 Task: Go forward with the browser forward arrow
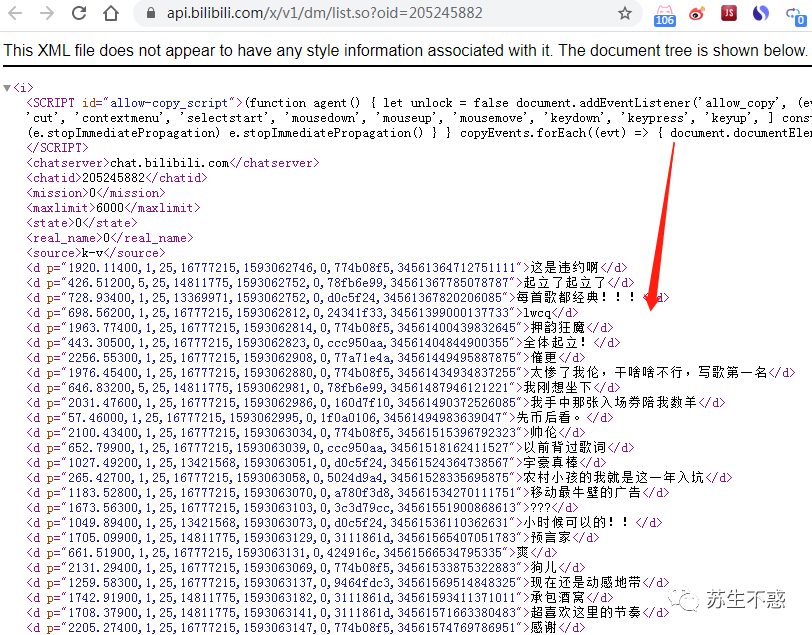(x=47, y=13)
